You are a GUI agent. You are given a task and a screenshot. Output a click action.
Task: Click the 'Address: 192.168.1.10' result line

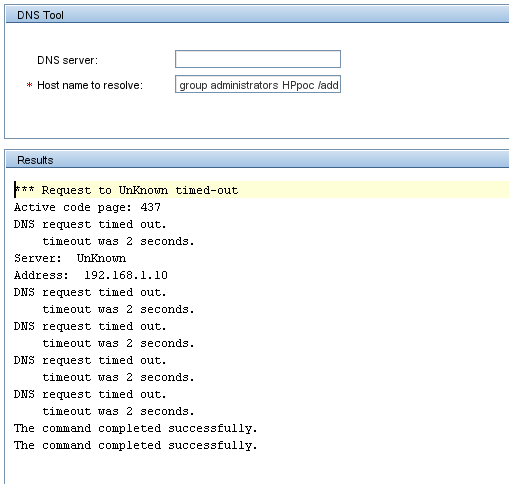click(91, 275)
